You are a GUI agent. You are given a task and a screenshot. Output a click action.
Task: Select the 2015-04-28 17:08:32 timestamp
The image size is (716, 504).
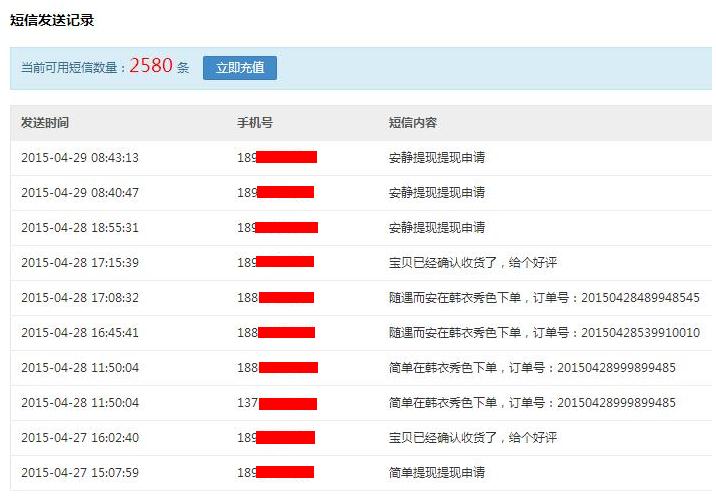(80, 298)
